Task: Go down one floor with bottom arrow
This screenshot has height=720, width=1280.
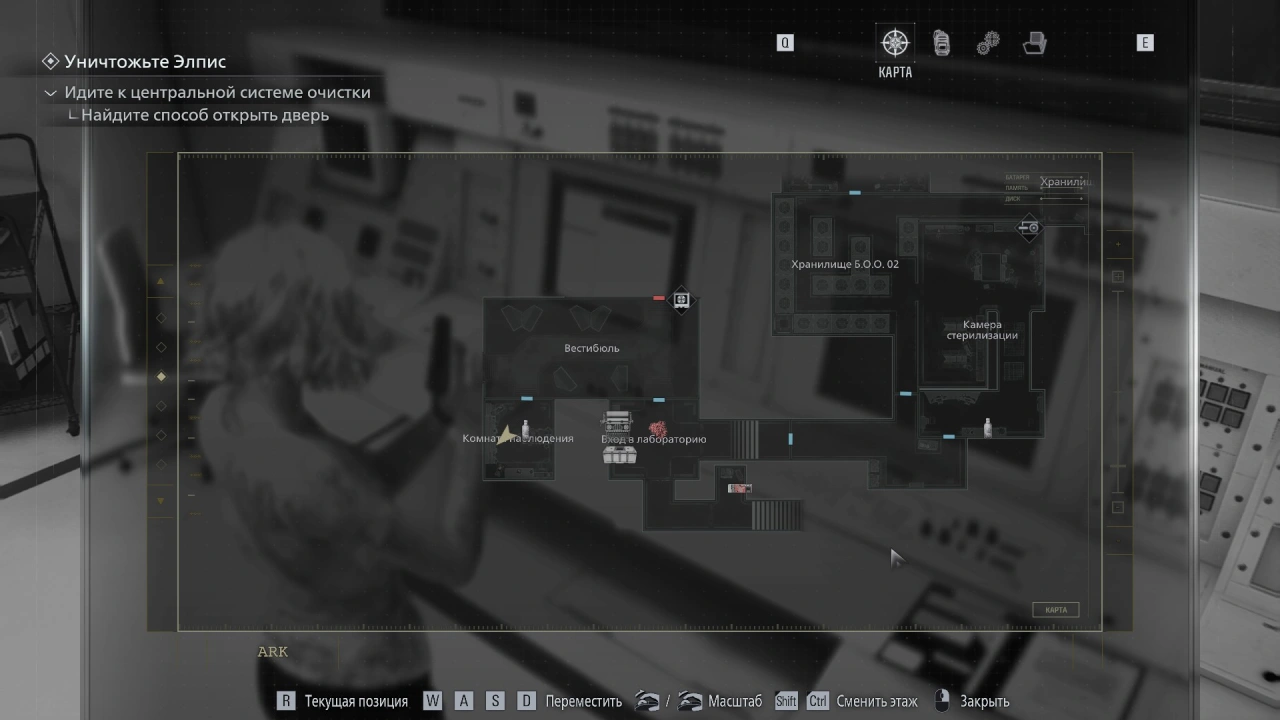Action: coord(161,500)
